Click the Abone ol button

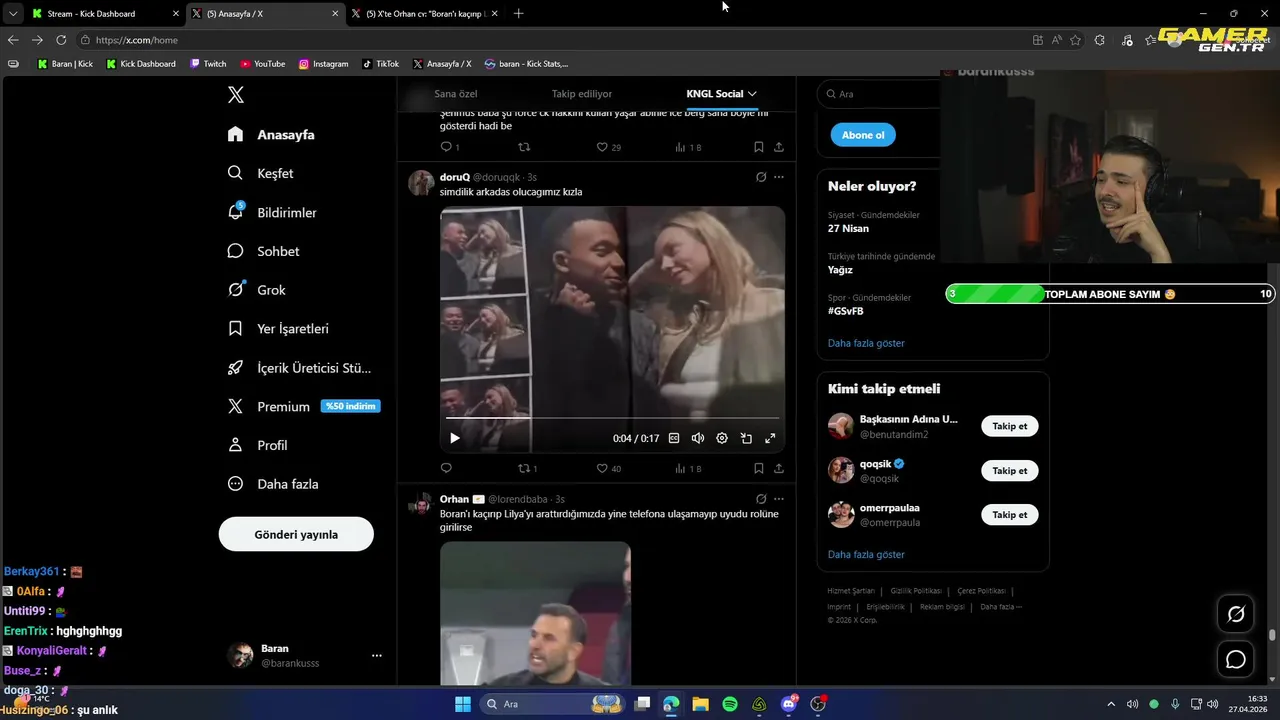(863, 135)
